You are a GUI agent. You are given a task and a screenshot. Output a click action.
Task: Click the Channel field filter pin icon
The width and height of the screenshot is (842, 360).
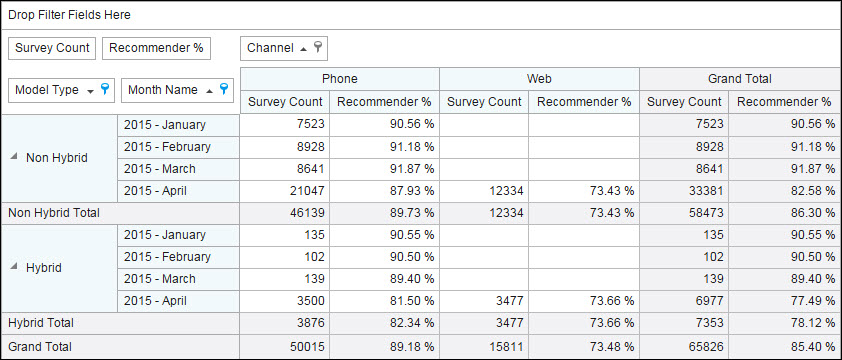pos(318,47)
